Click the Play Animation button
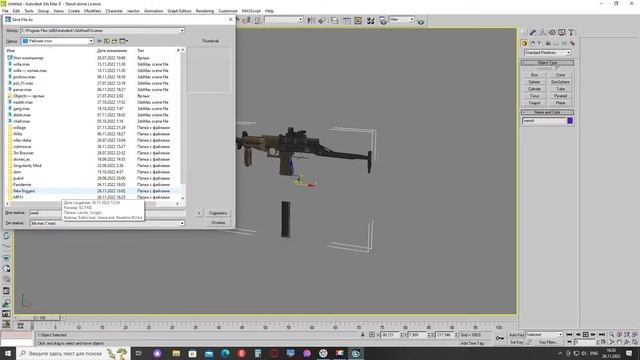The height and width of the screenshot is (360, 640). pyautogui.click(x=586, y=335)
